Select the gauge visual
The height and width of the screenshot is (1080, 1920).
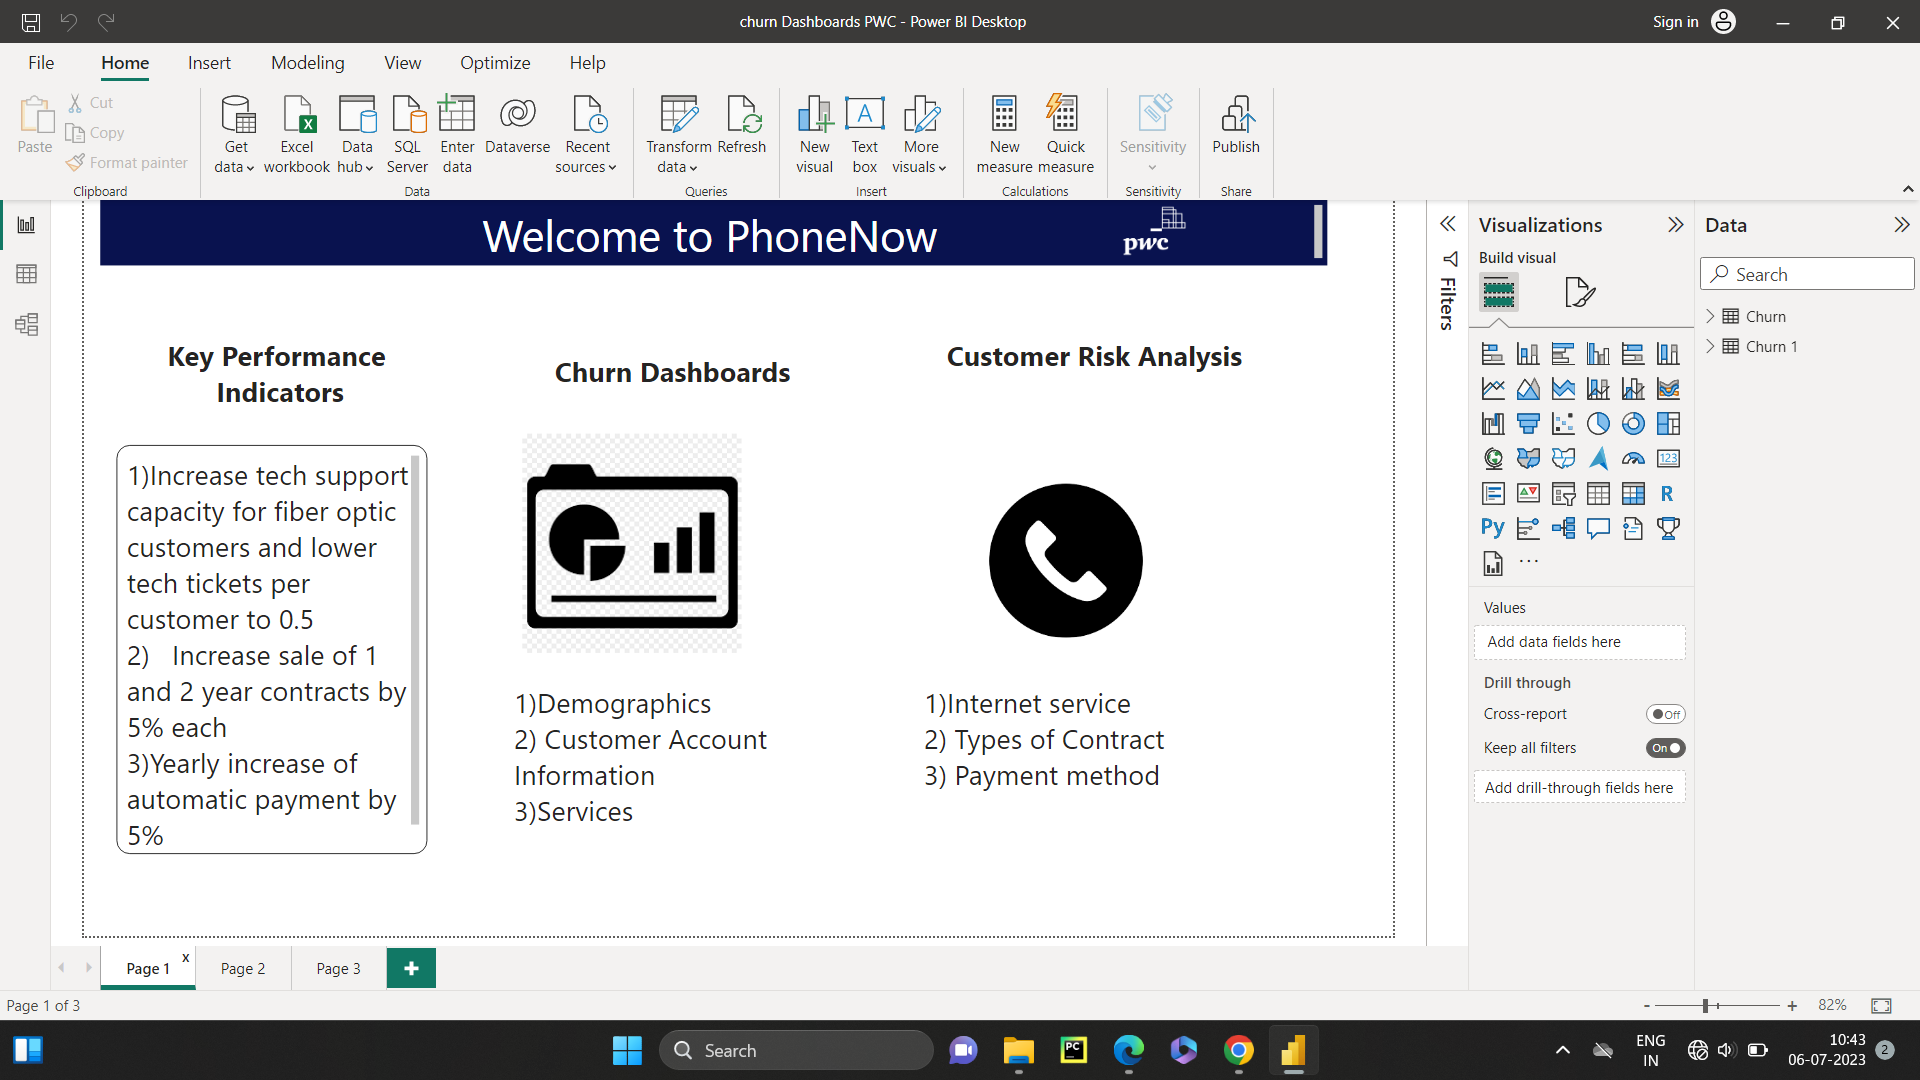[1633, 459]
